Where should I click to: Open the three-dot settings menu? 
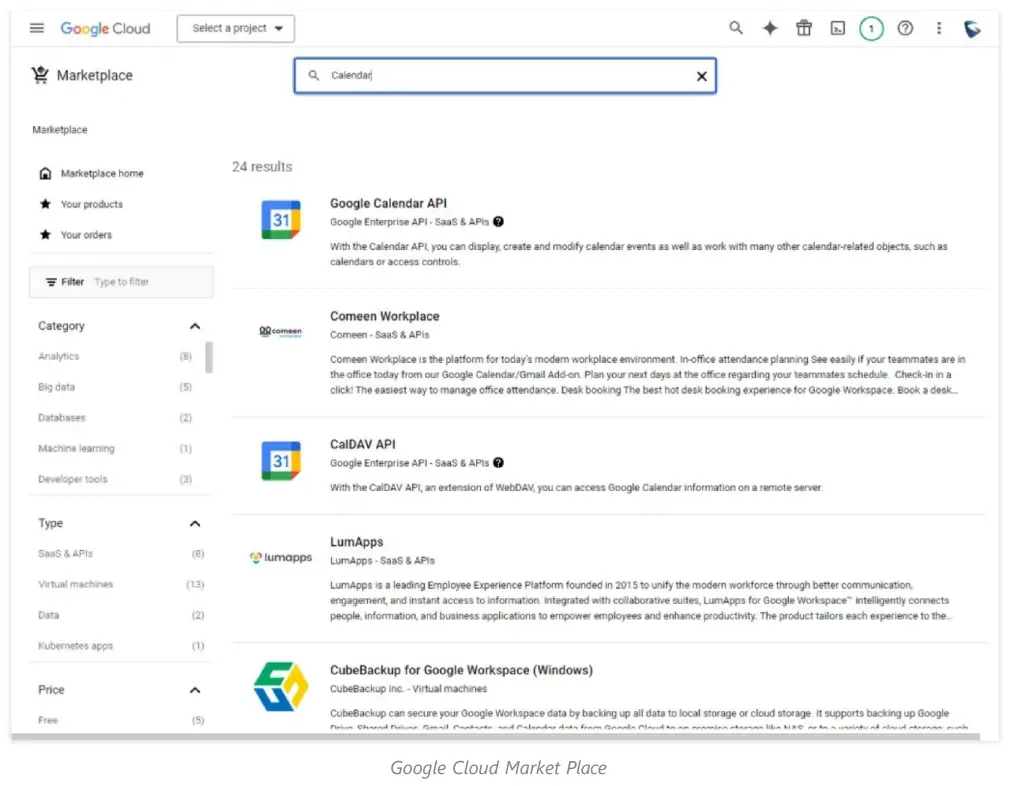point(939,28)
